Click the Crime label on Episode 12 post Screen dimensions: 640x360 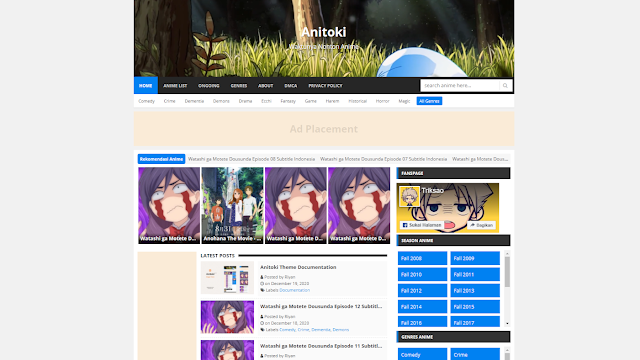click(303, 330)
